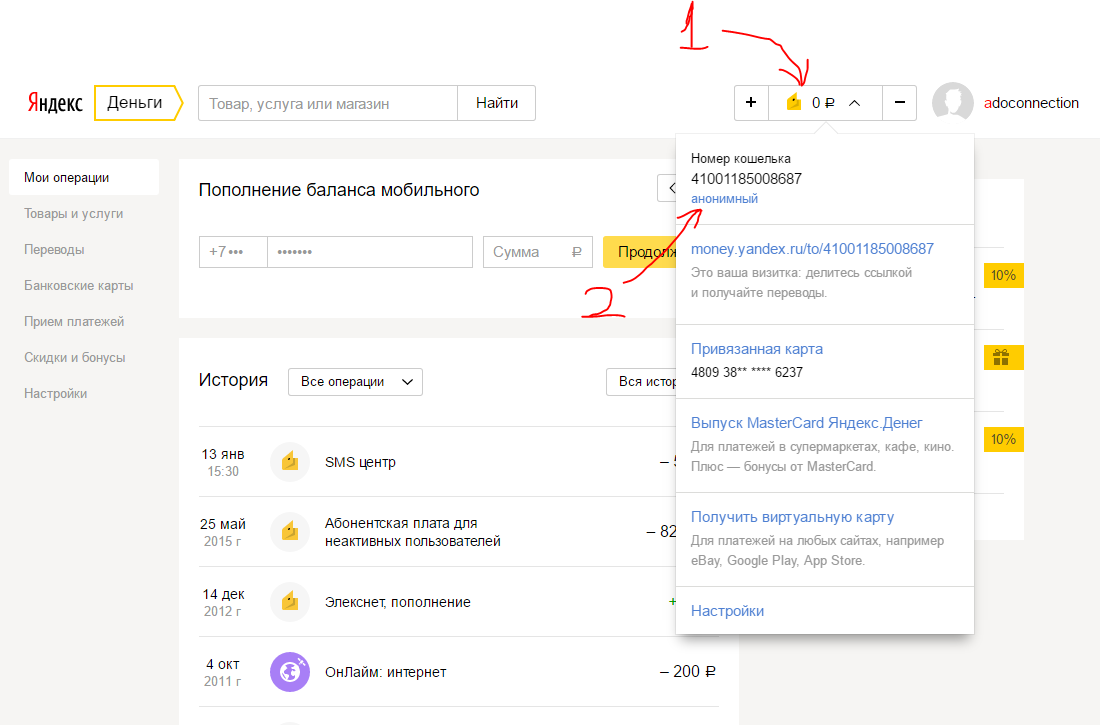Open Переводы in the sidebar
Screen dimensions: 1100x725
54,249
